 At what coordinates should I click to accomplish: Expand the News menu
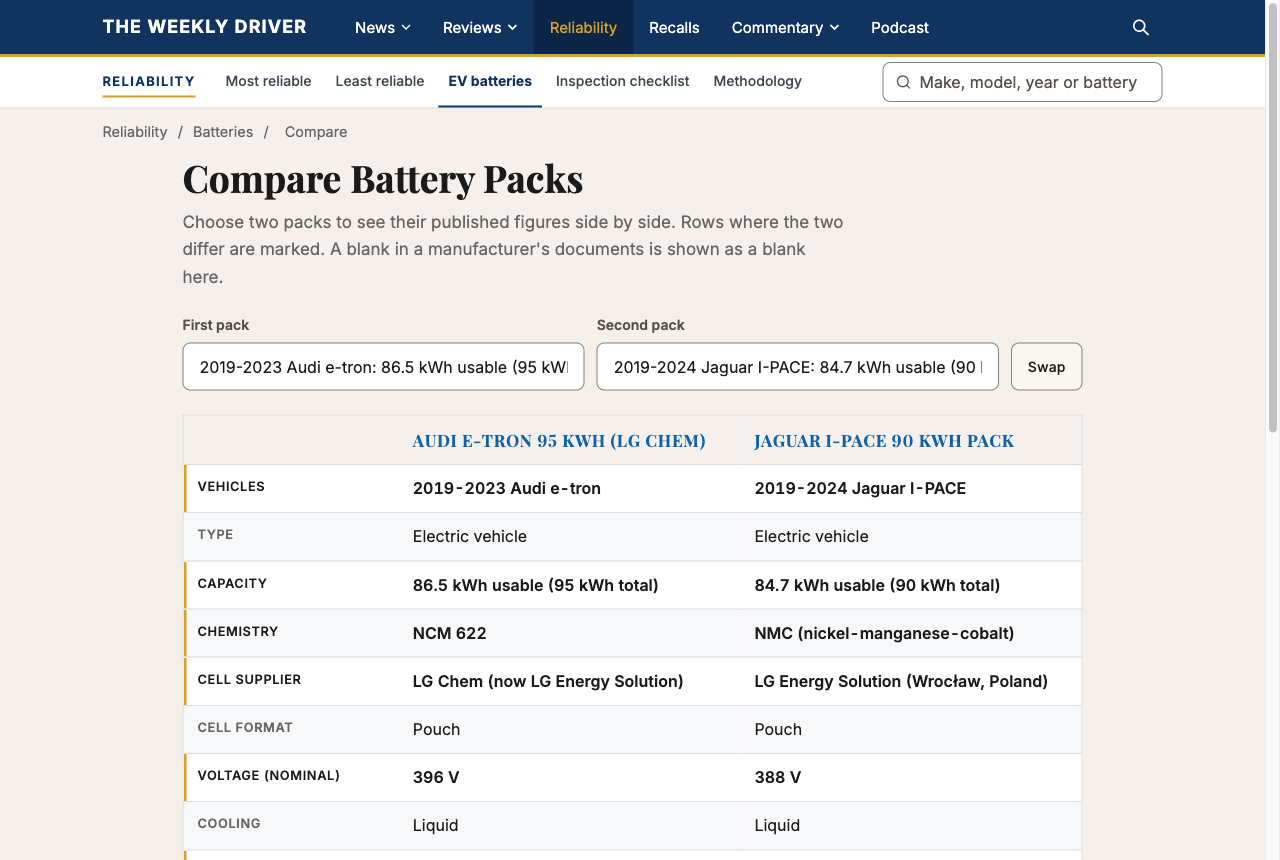(383, 27)
